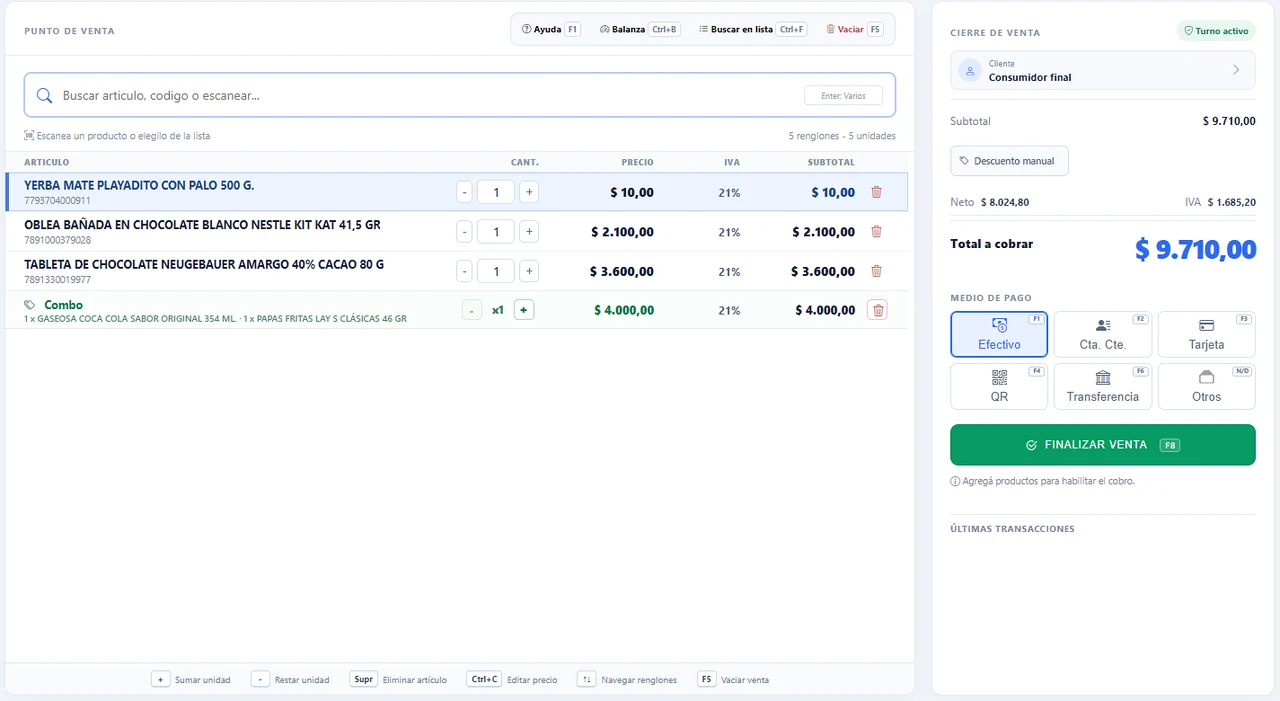
Task: Add one unit of Kit Kat oblea
Action: [x=529, y=232]
